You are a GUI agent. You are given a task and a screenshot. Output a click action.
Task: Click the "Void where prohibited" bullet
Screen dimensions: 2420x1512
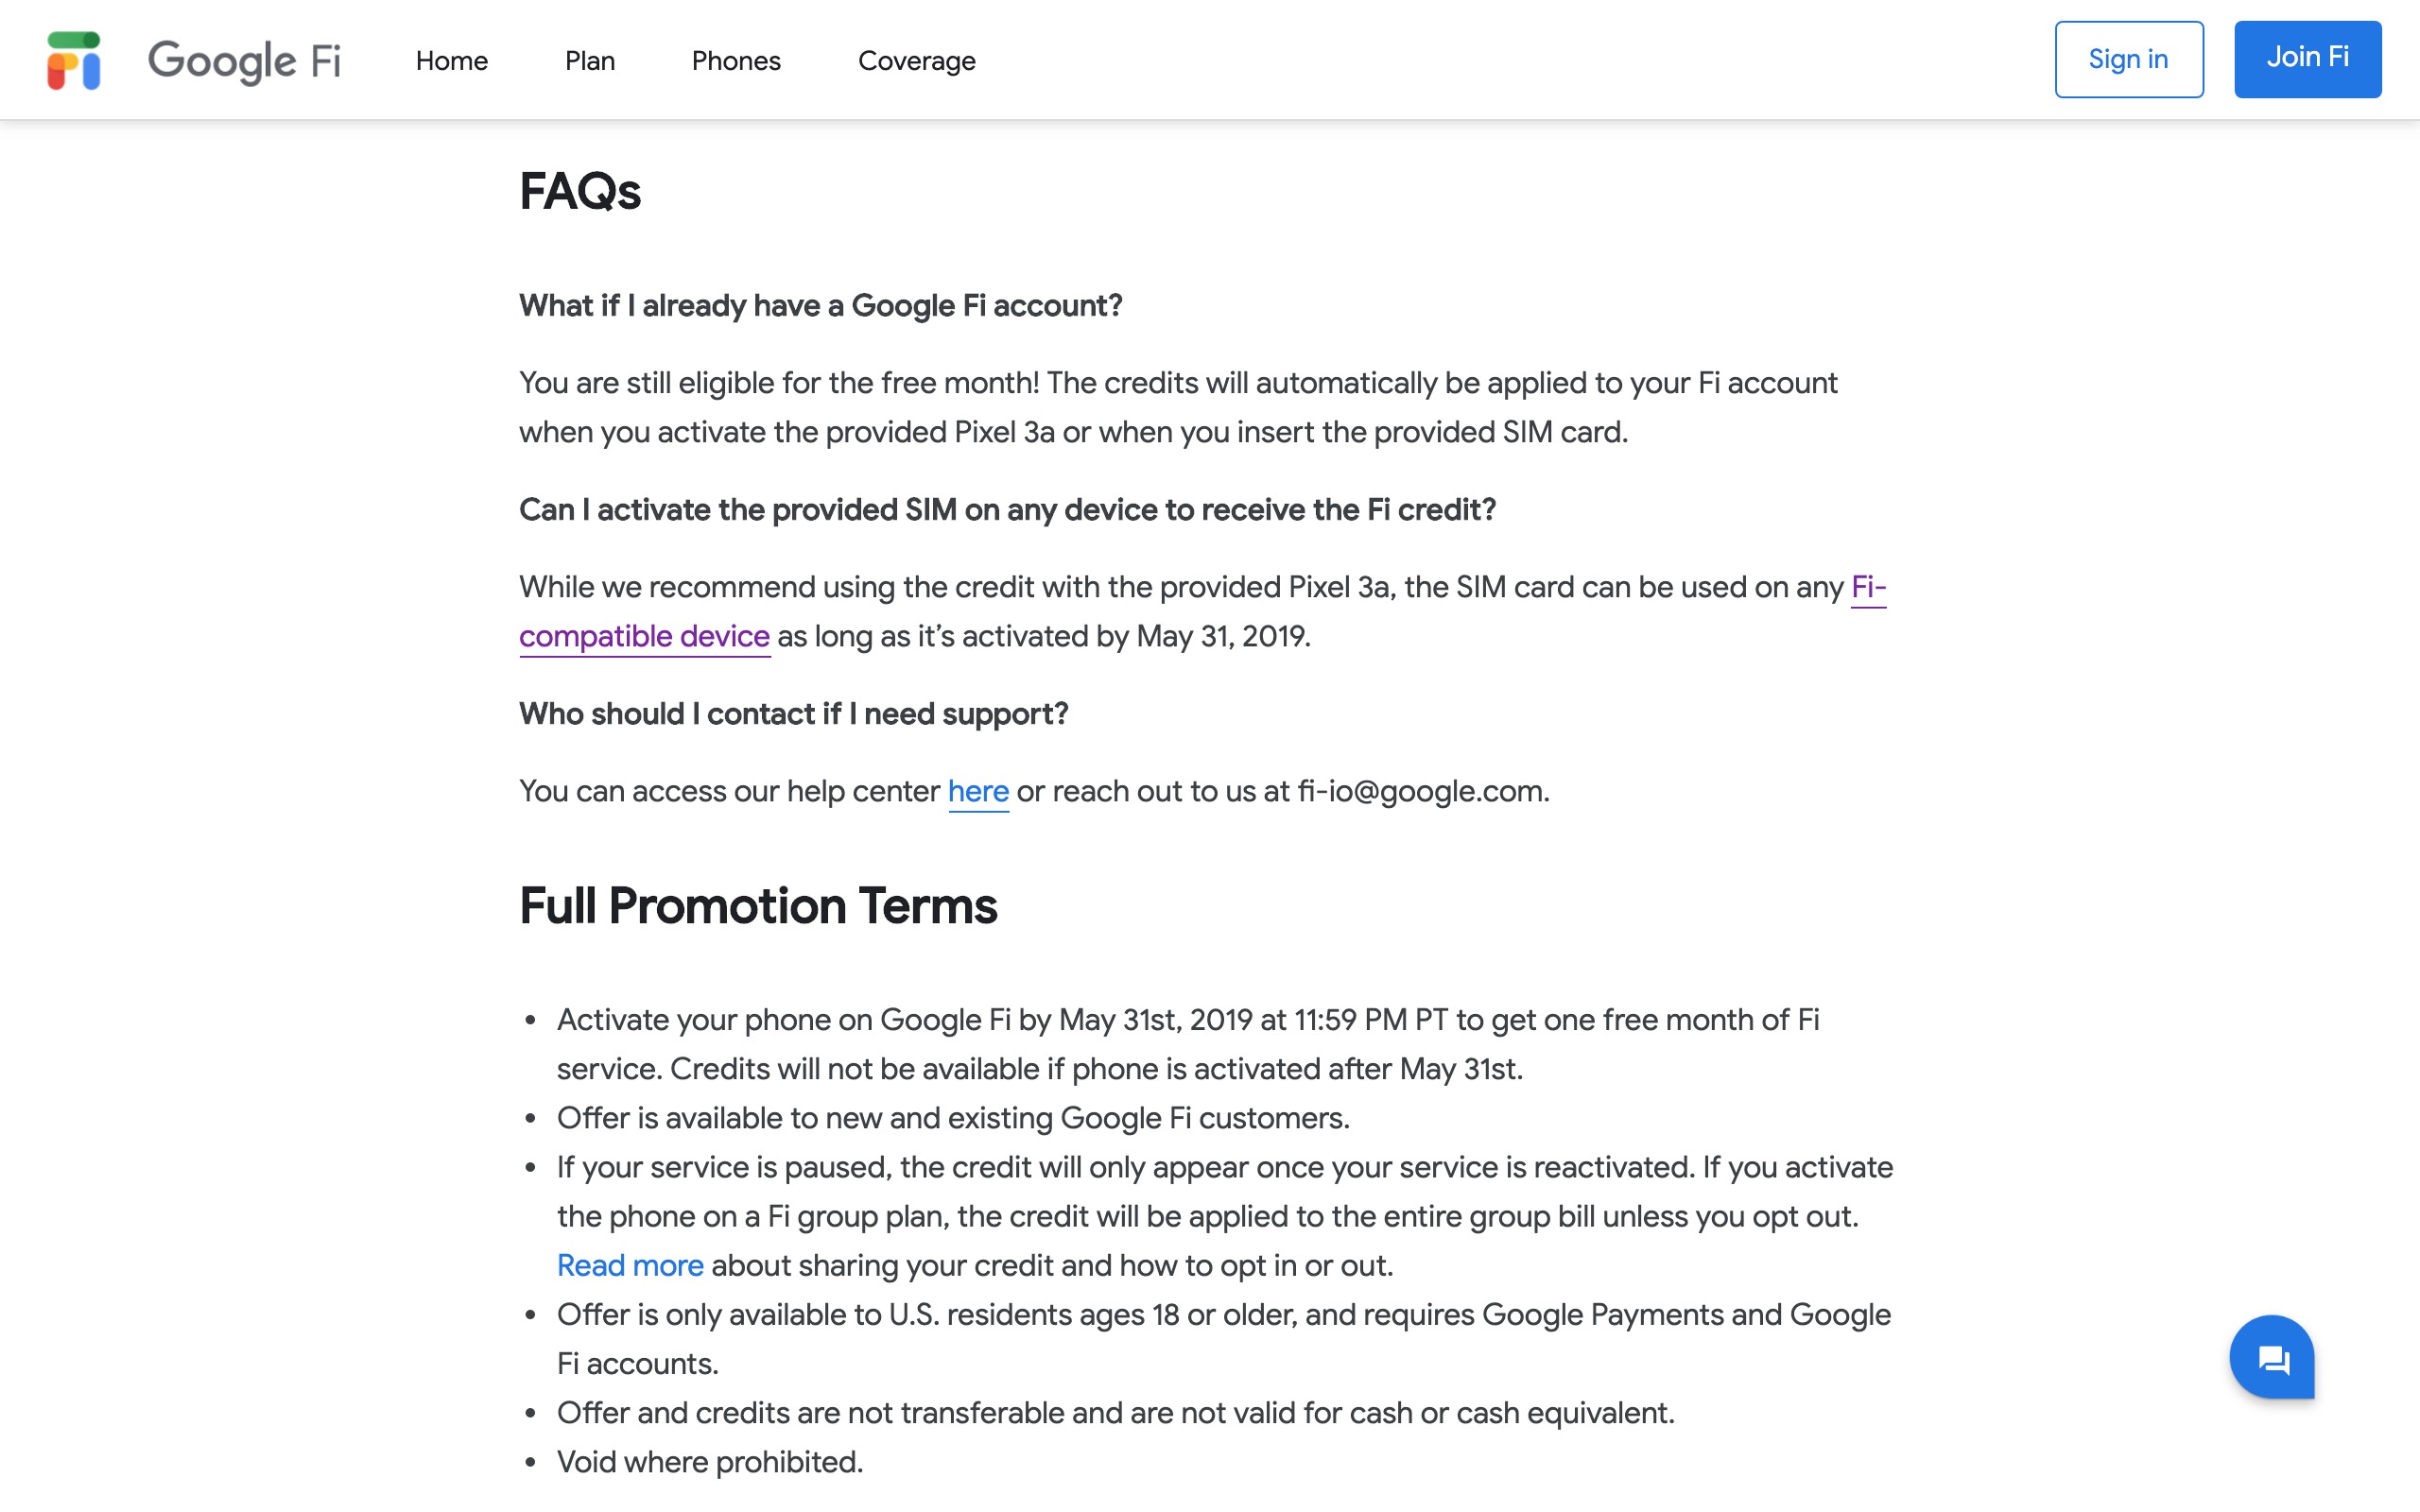click(x=710, y=1462)
